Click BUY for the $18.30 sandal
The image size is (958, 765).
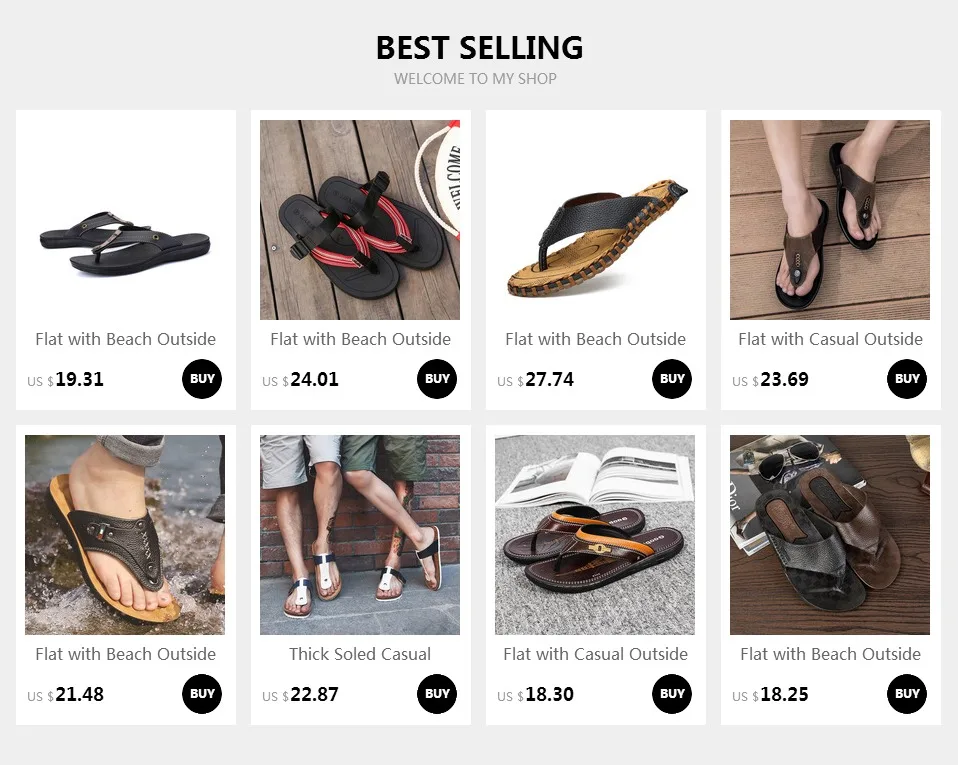pyautogui.click(x=672, y=694)
